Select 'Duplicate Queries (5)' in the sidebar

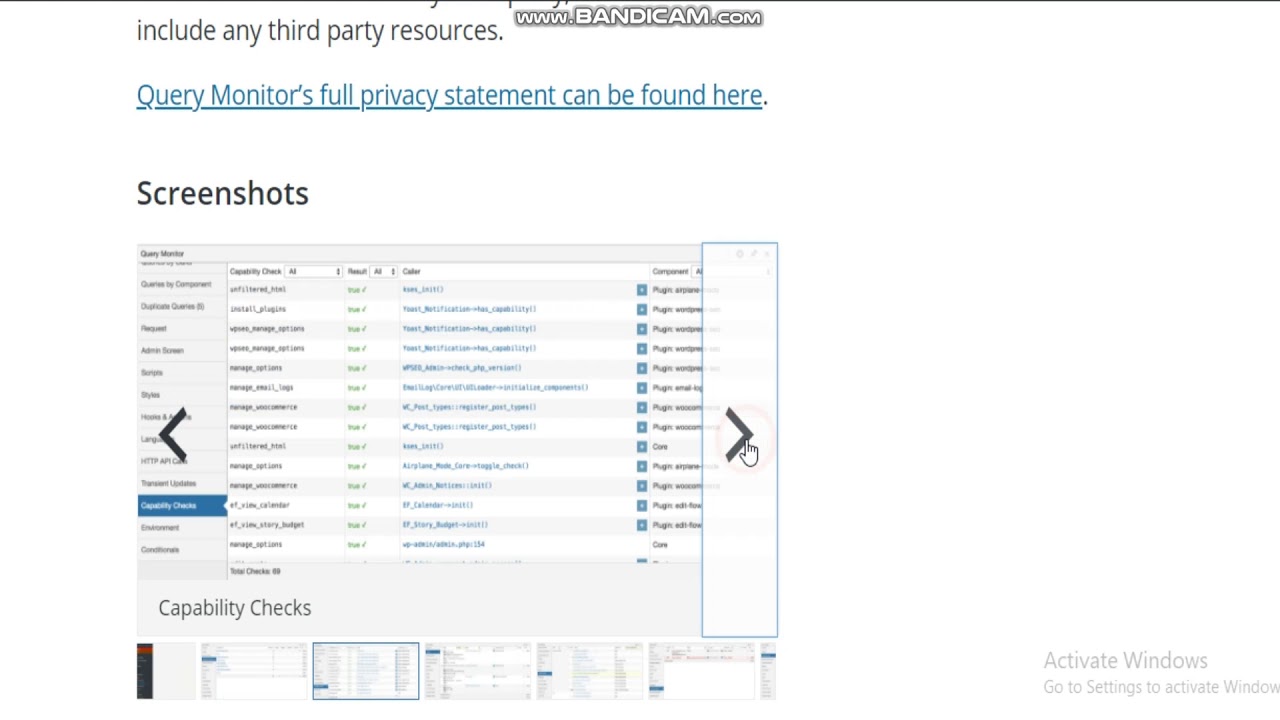(x=172, y=307)
